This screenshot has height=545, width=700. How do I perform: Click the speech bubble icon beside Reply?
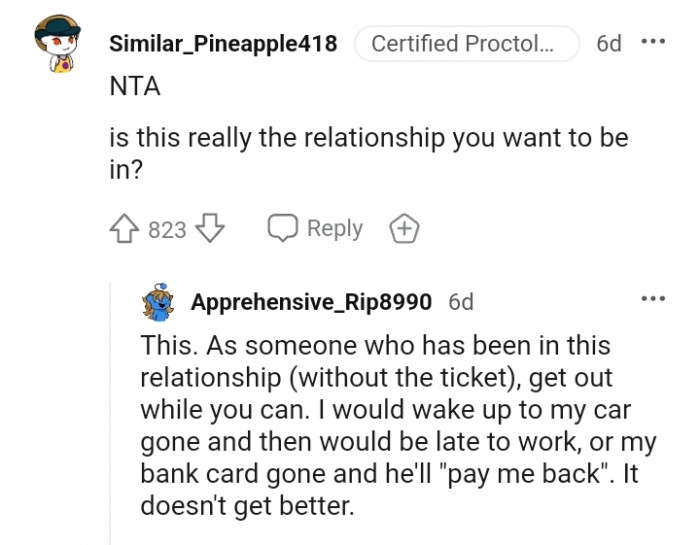pyautogui.click(x=282, y=228)
